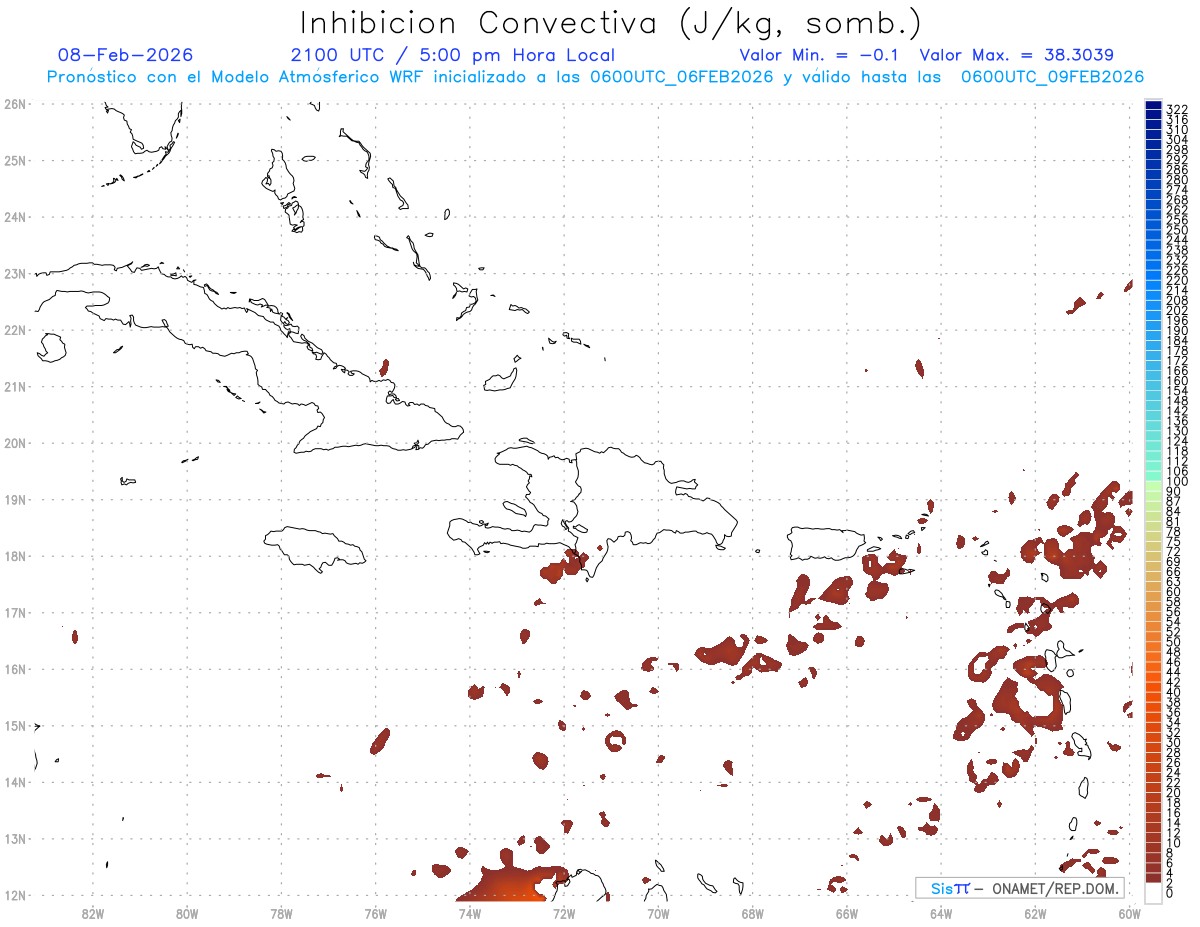Click the 62W longitude label

pos(1035,913)
